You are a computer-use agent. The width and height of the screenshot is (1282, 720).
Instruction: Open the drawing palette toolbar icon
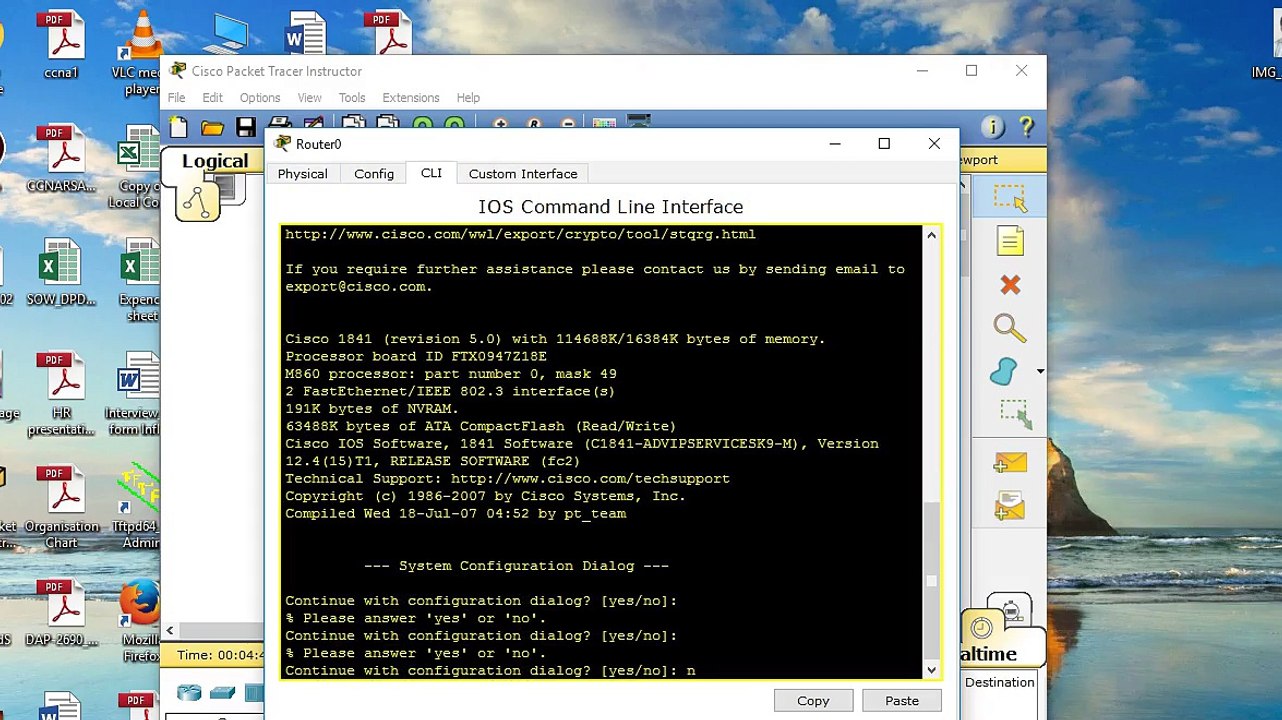pyautogui.click(x=604, y=125)
